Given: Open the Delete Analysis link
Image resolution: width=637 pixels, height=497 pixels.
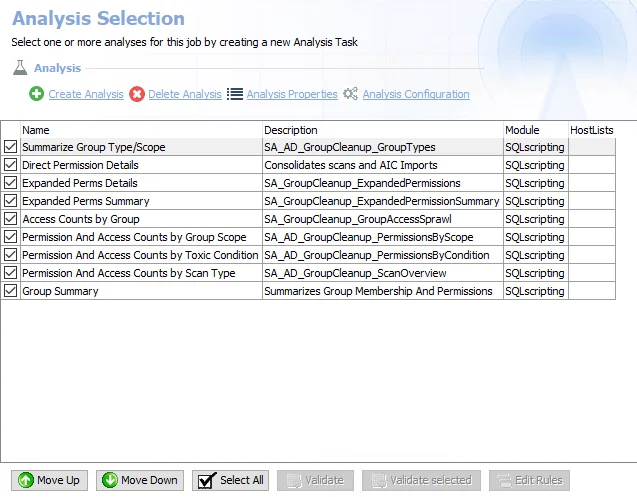Looking at the screenshot, I should (x=185, y=94).
